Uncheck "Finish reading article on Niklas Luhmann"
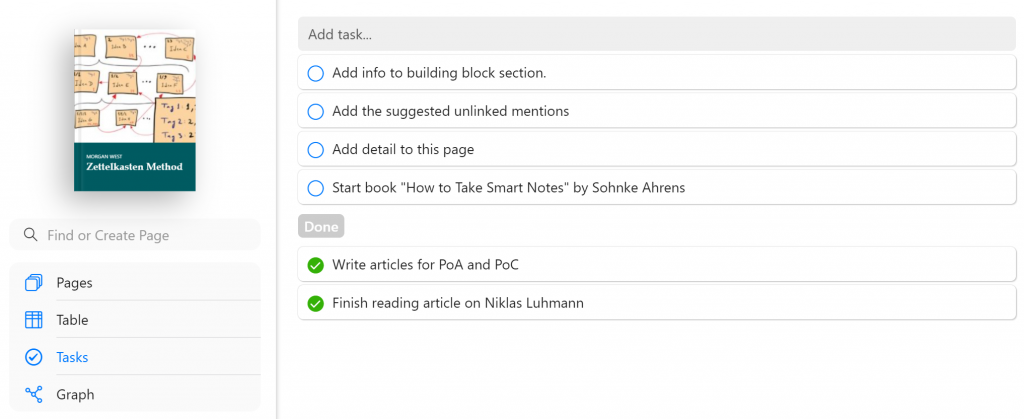Image resolution: width=1024 pixels, height=419 pixels. tap(316, 303)
